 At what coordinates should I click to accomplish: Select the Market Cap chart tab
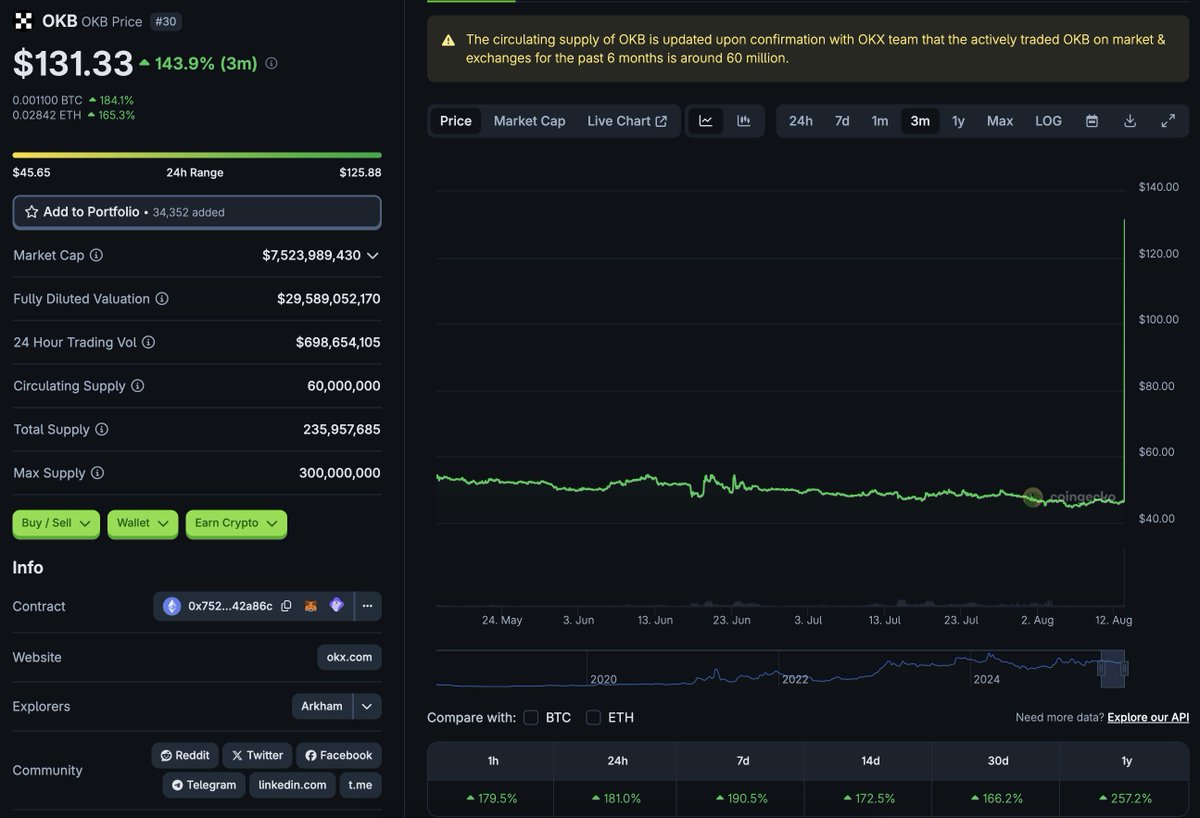click(529, 121)
